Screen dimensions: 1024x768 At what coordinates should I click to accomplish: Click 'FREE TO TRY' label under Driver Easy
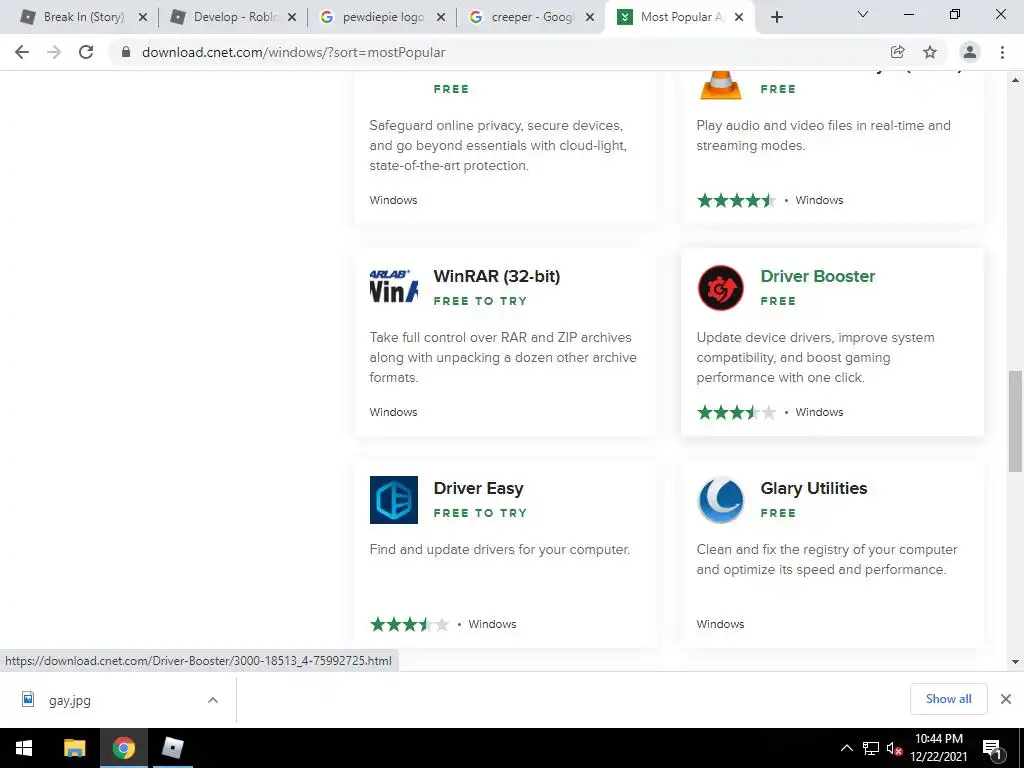coord(480,513)
